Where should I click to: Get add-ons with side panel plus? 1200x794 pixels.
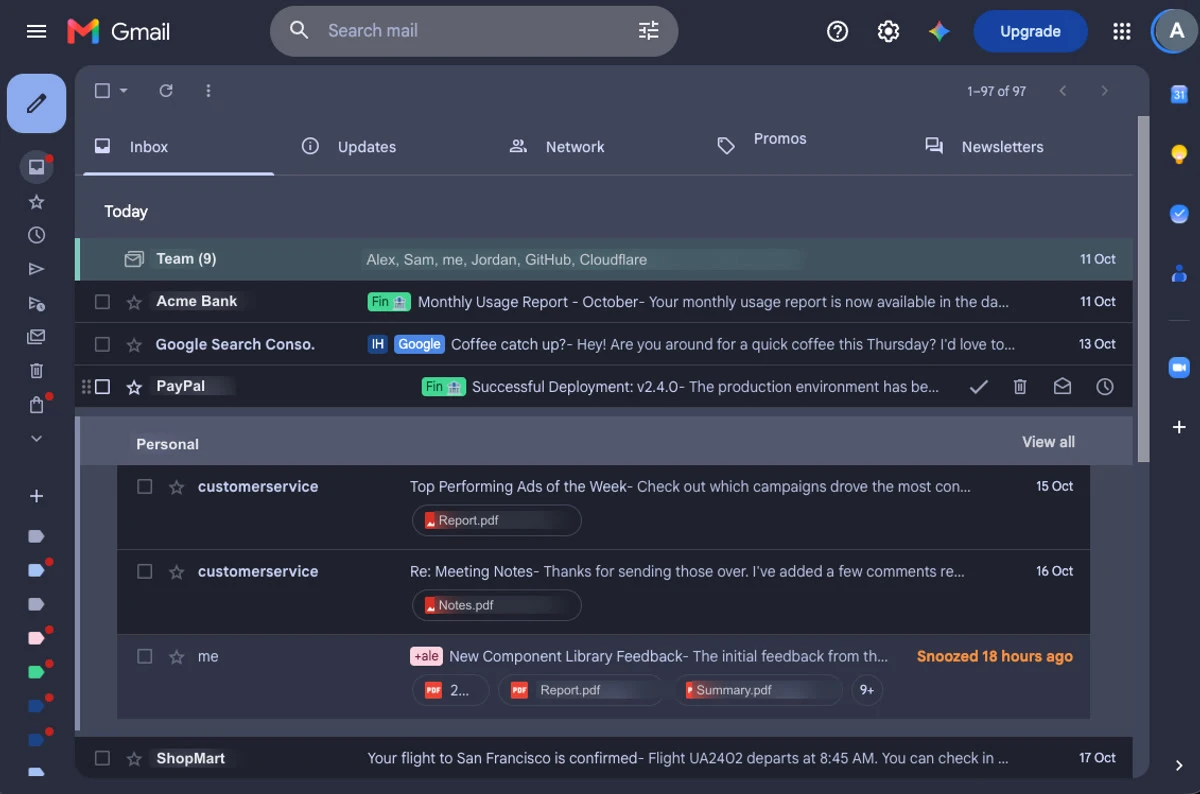[1179, 427]
